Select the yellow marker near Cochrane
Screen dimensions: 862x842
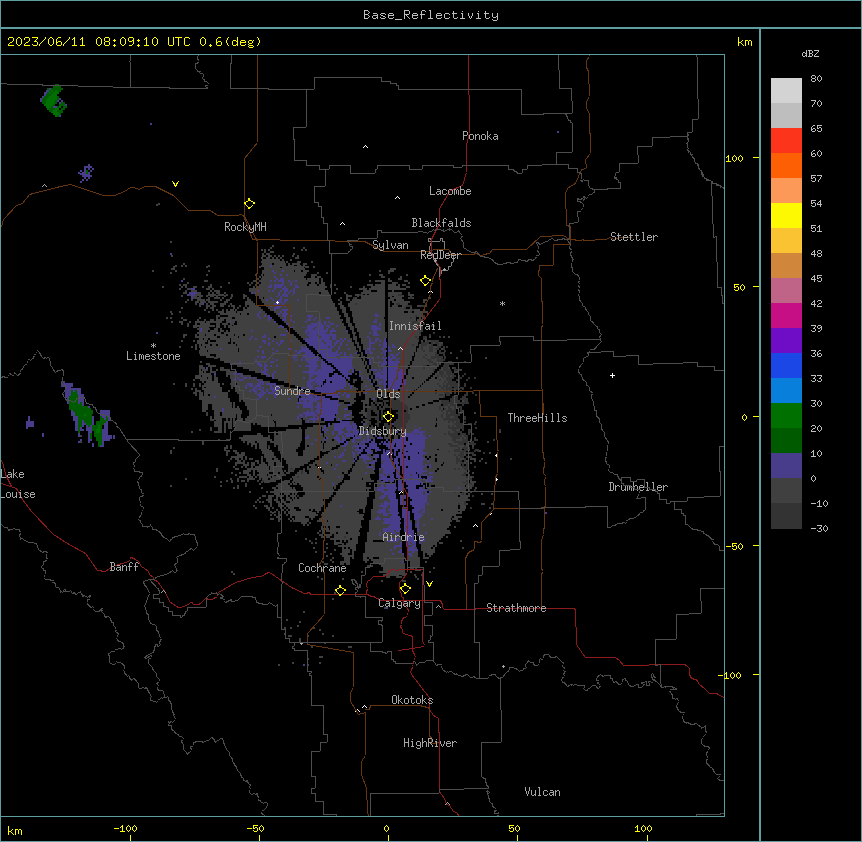click(x=340, y=590)
